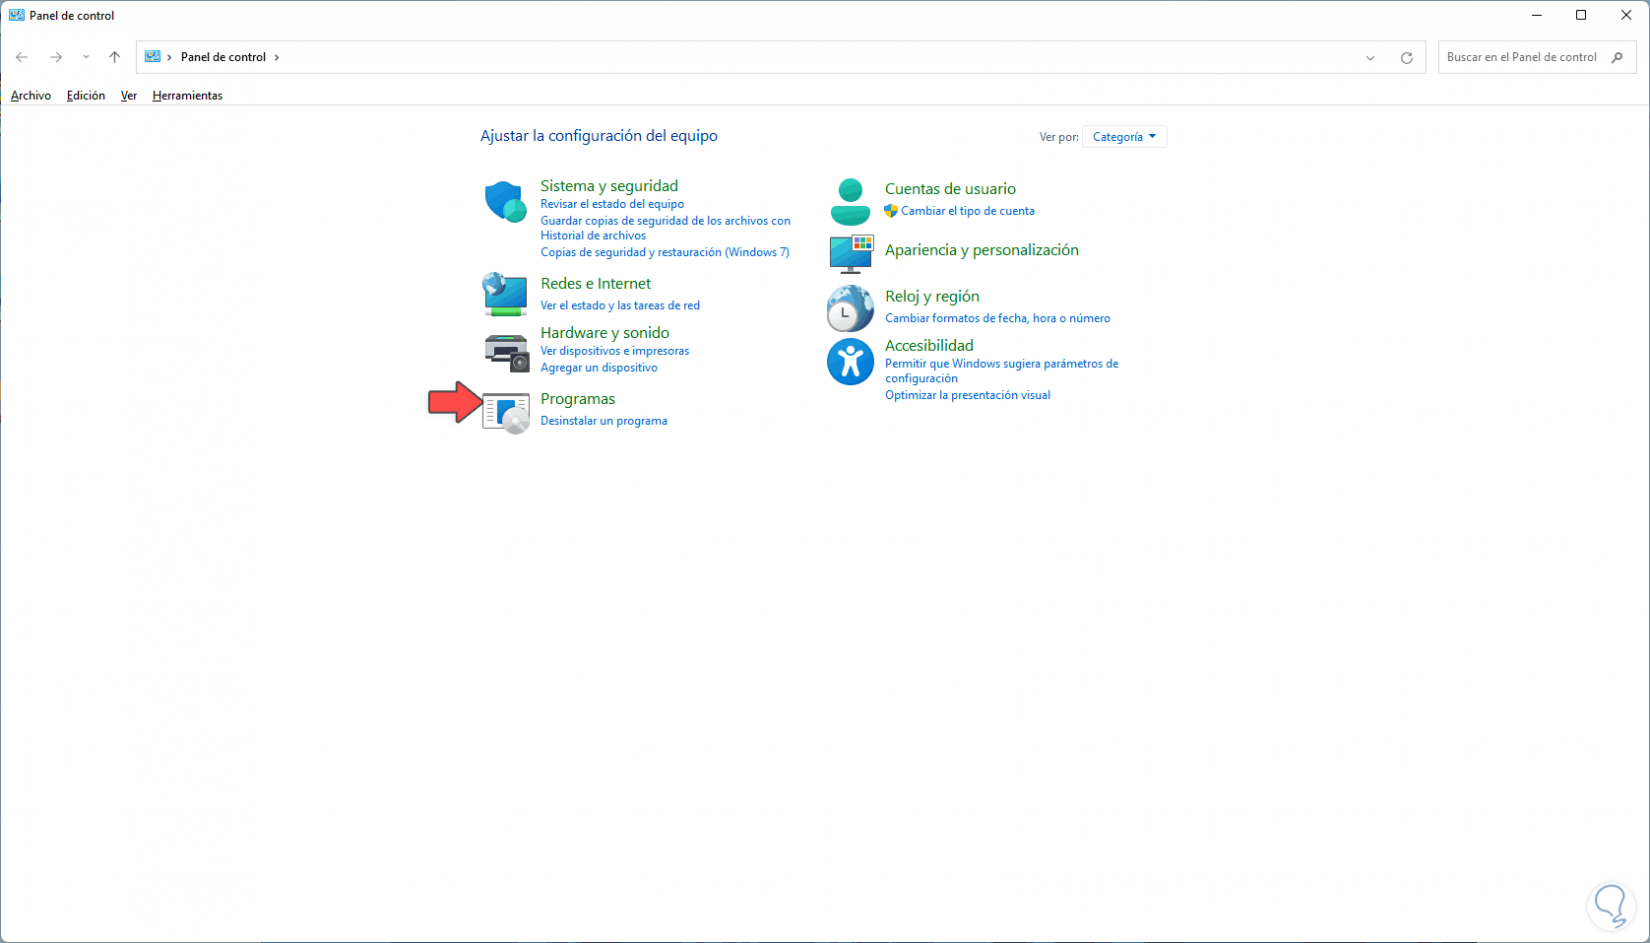Click Ver el estado y las tareas de red
The width and height of the screenshot is (1650, 943).
click(620, 306)
